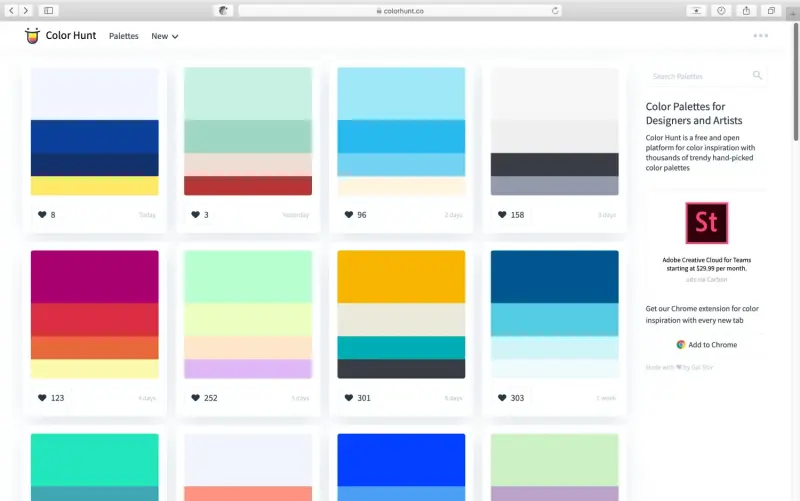Select cream bottom stripe in 96-likes palette
The image size is (800, 501).
401,186
